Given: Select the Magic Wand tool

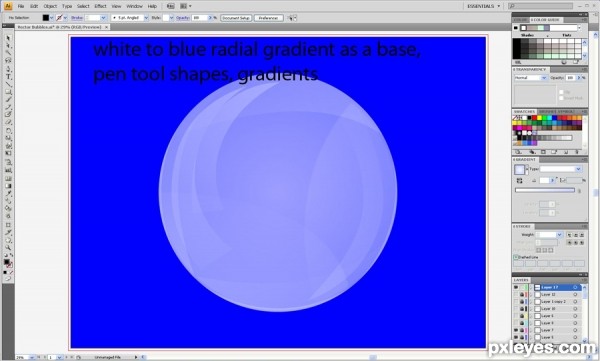Looking at the screenshot, I should (8, 53).
